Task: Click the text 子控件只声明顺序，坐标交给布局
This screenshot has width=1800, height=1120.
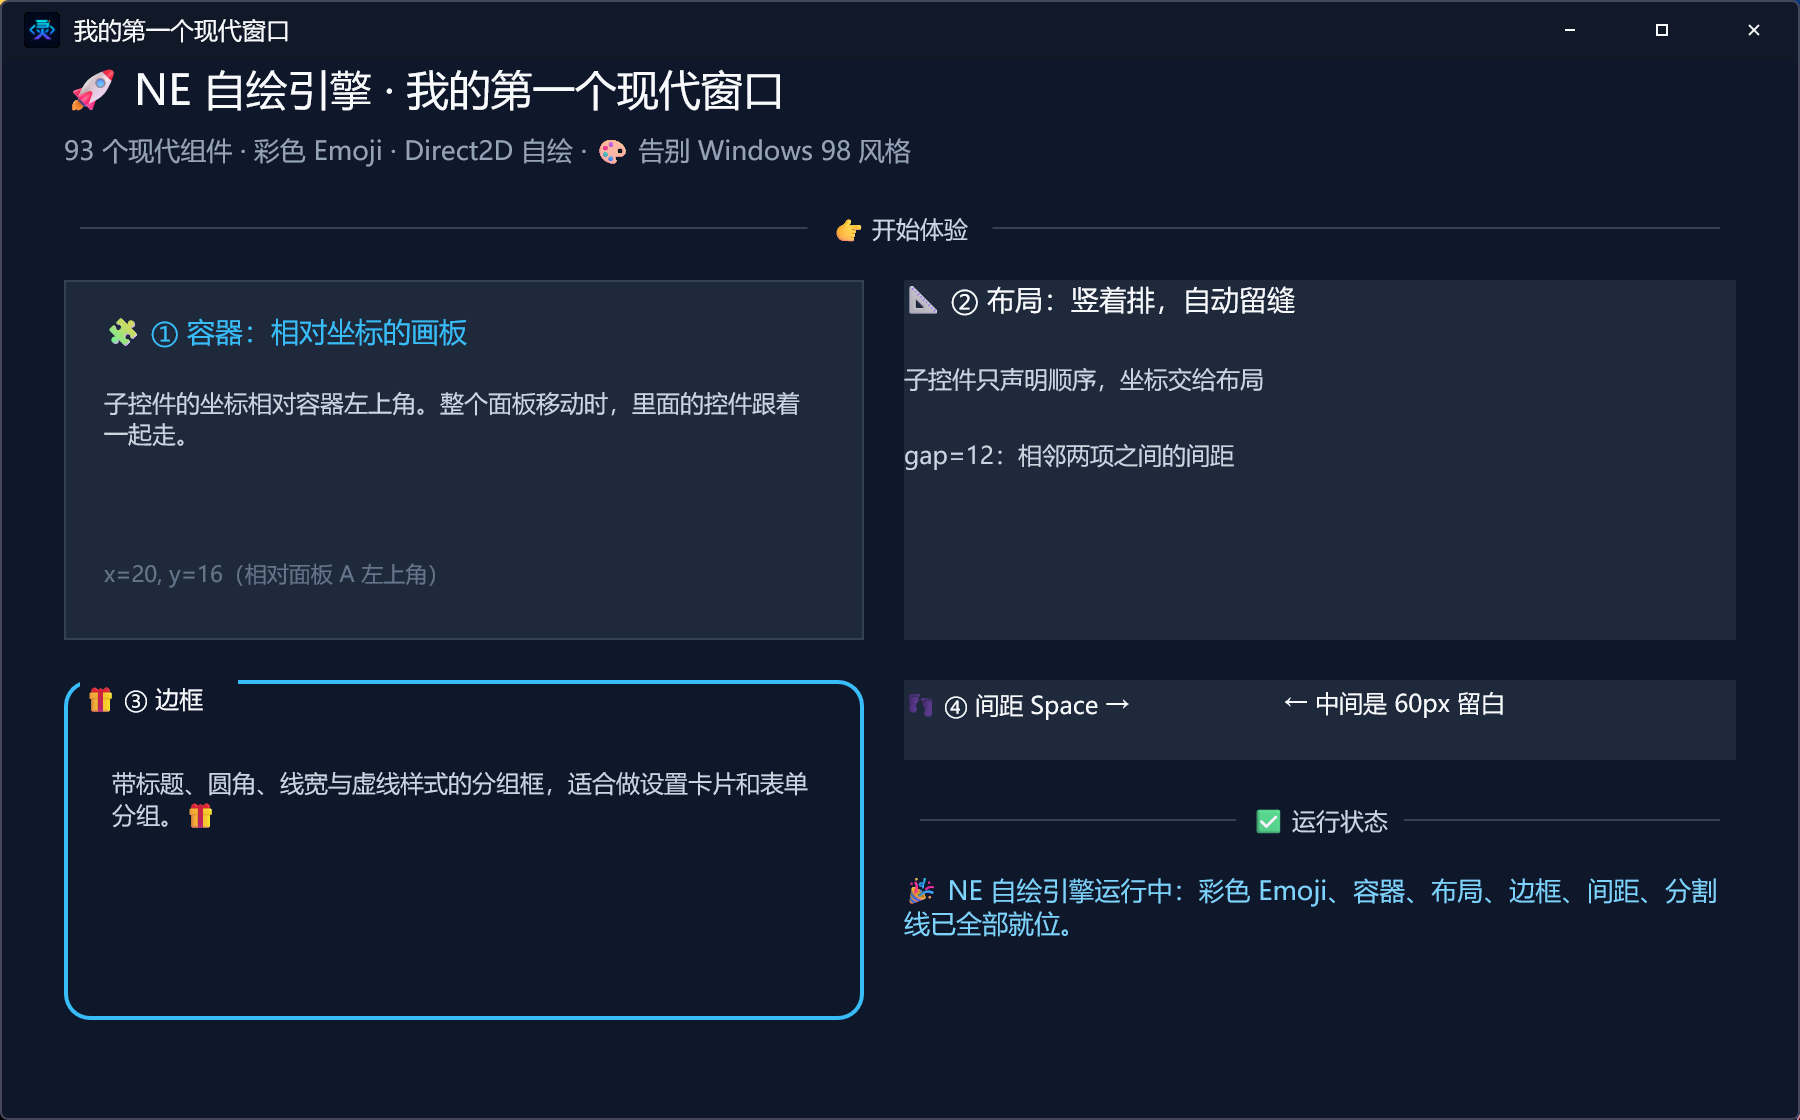Action: click(x=1084, y=380)
